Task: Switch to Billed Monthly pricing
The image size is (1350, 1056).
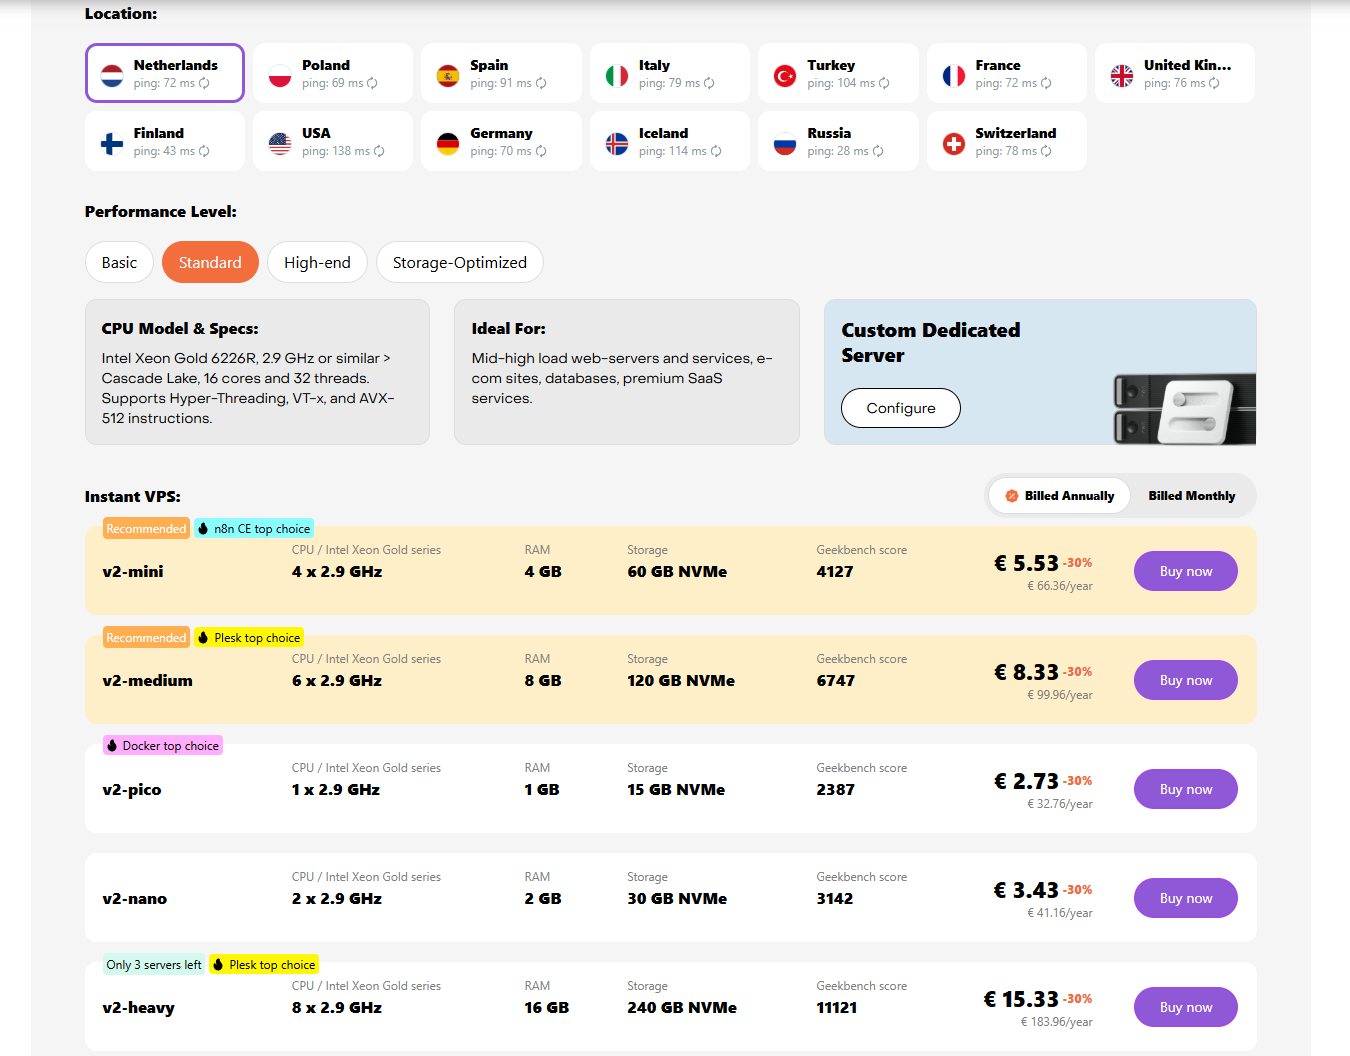Action: pyautogui.click(x=1191, y=496)
